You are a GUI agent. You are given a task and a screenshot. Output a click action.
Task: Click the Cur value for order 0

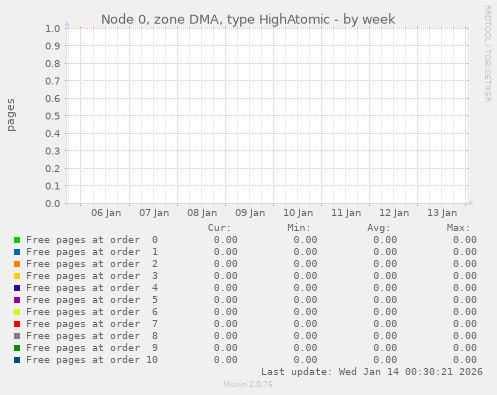click(226, 240)
